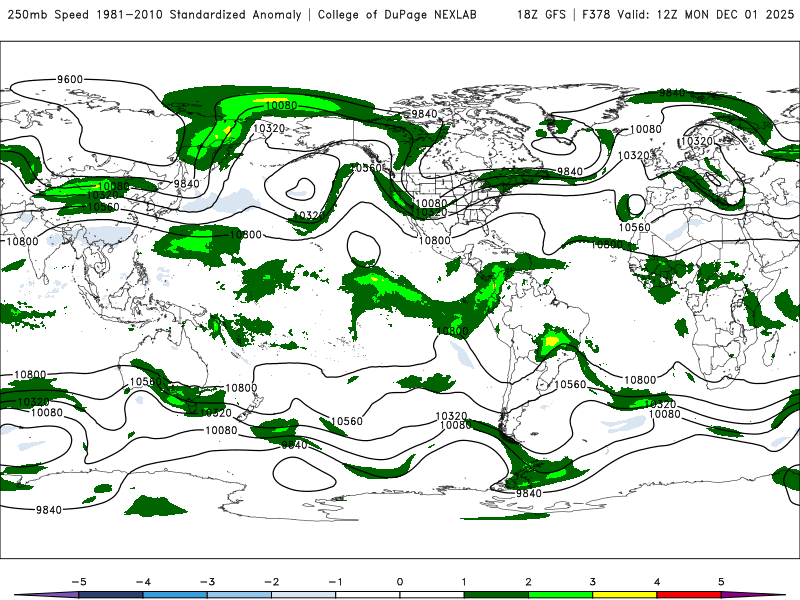Click the colorbar segment between -4 and -3

pyautogui.click(x=175, y=595)
